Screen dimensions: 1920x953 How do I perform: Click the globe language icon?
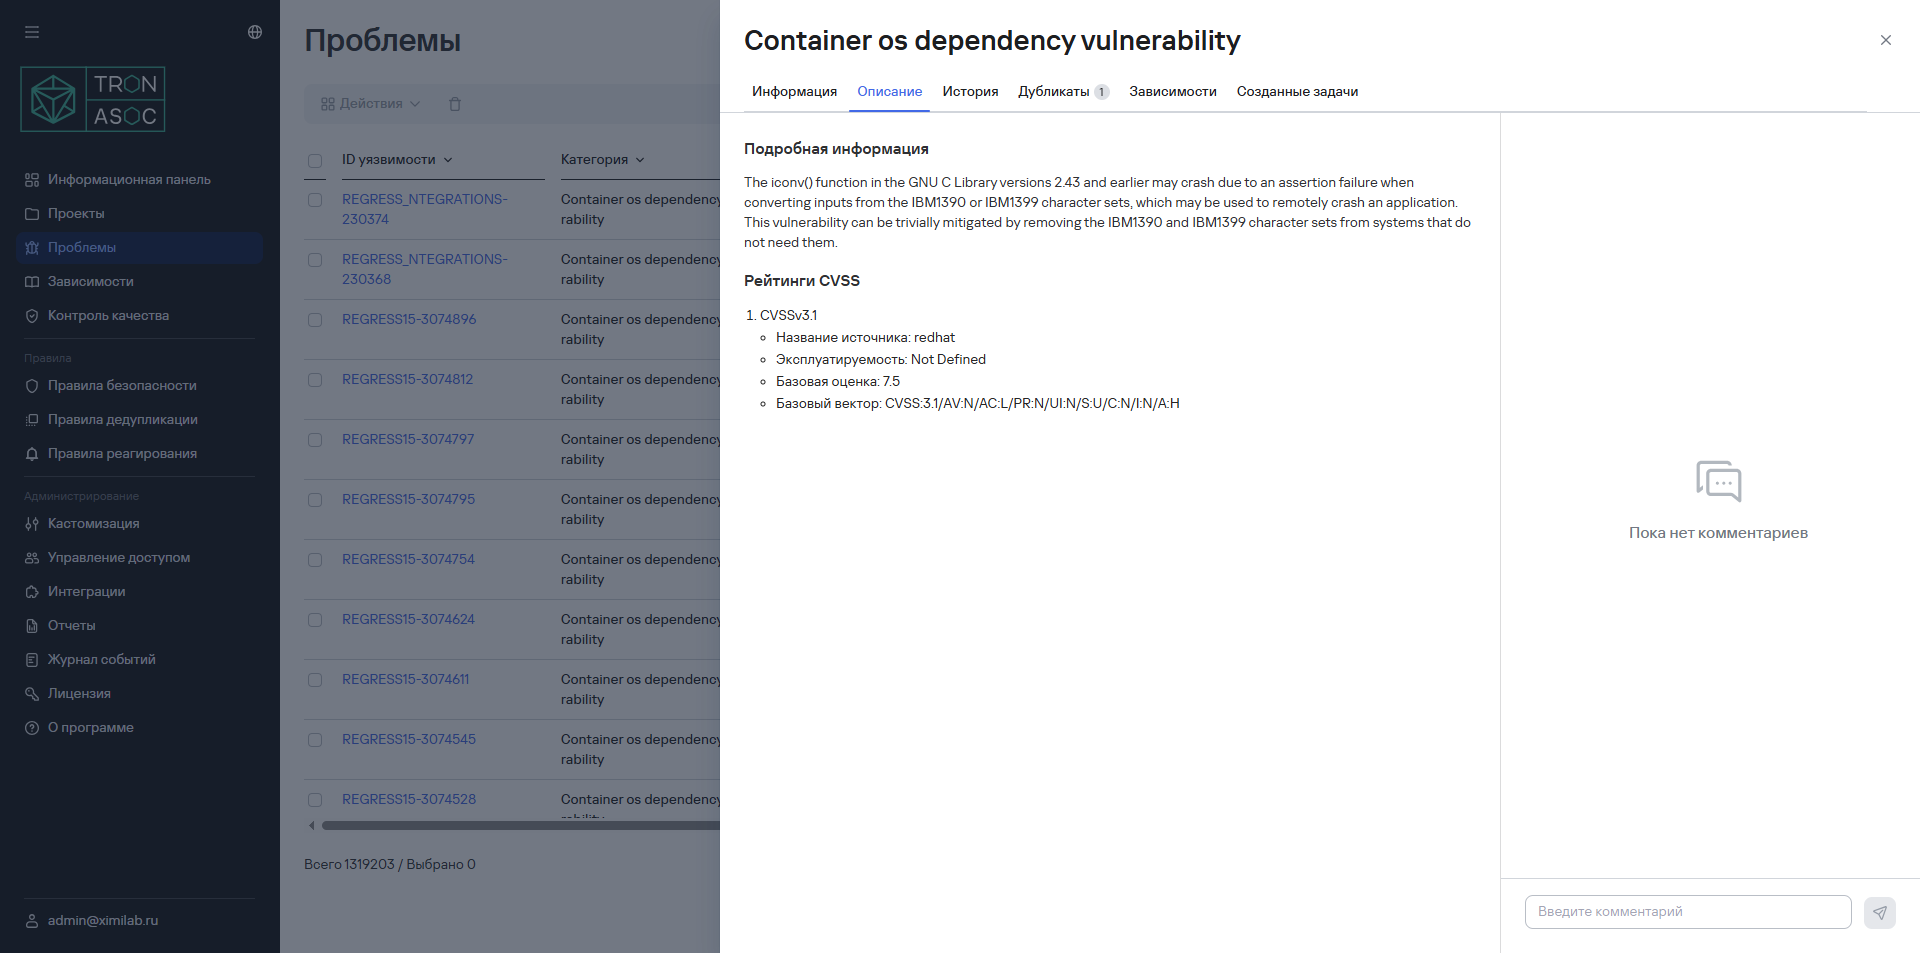[255, 32]
